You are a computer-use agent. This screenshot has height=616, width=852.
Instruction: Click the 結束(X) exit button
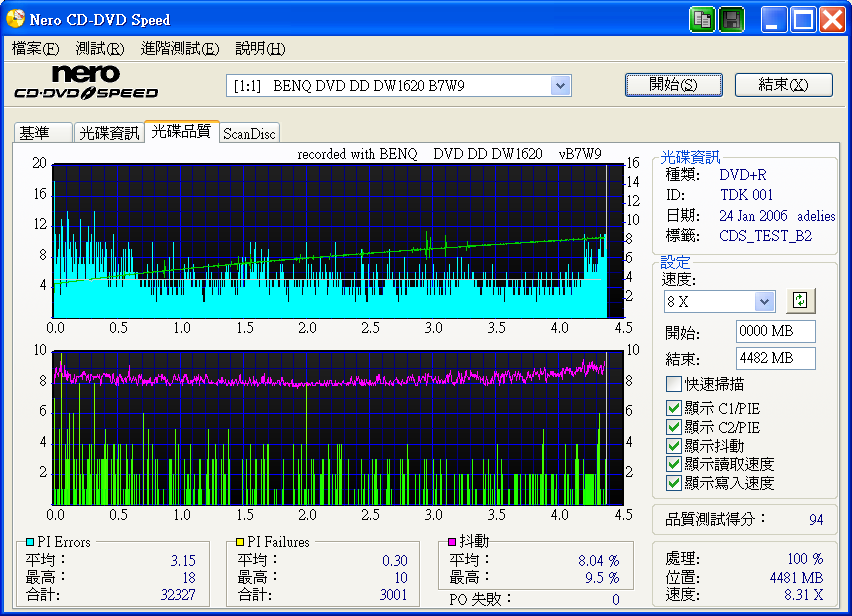[784, 85]
